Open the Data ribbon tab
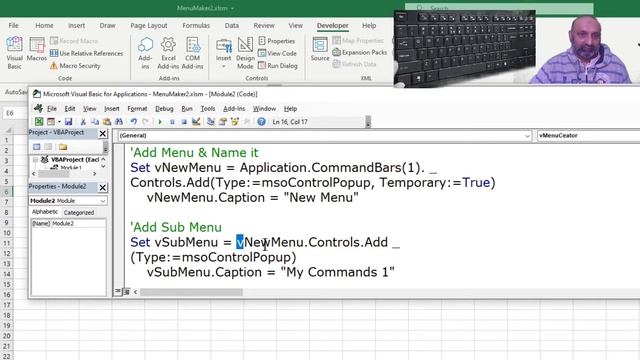Viewport: 640px width, 360px height. click(231, 25)
